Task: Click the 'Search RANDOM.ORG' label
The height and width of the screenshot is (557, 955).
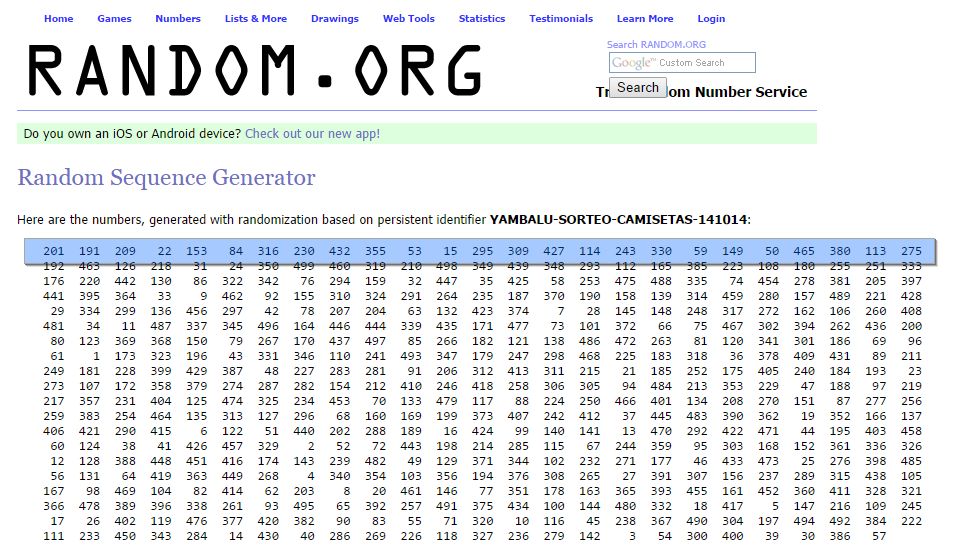Action: pyautogui.click(x=656, y=44)
